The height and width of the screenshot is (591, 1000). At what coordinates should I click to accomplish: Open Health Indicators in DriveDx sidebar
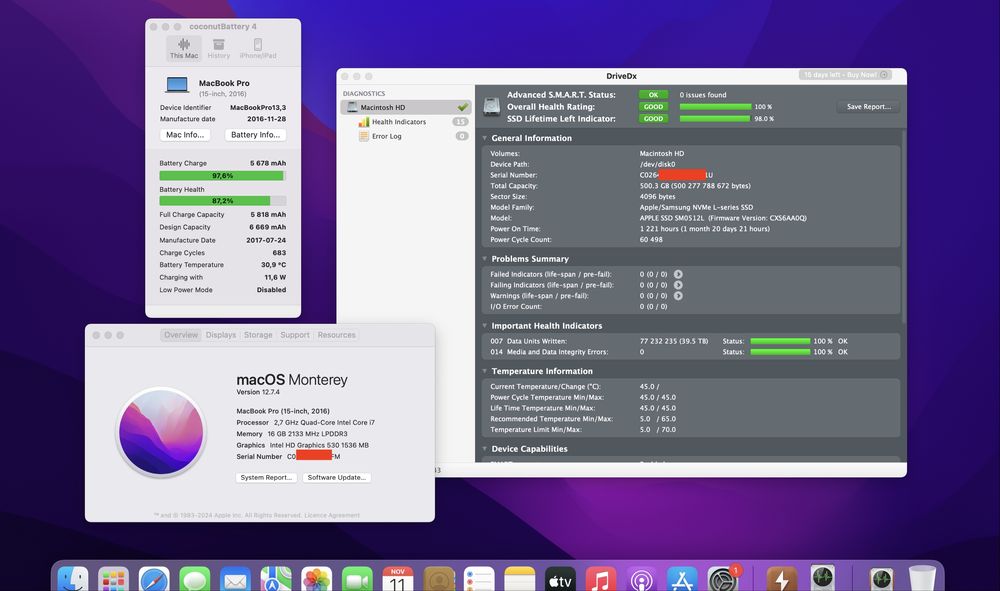399,122
